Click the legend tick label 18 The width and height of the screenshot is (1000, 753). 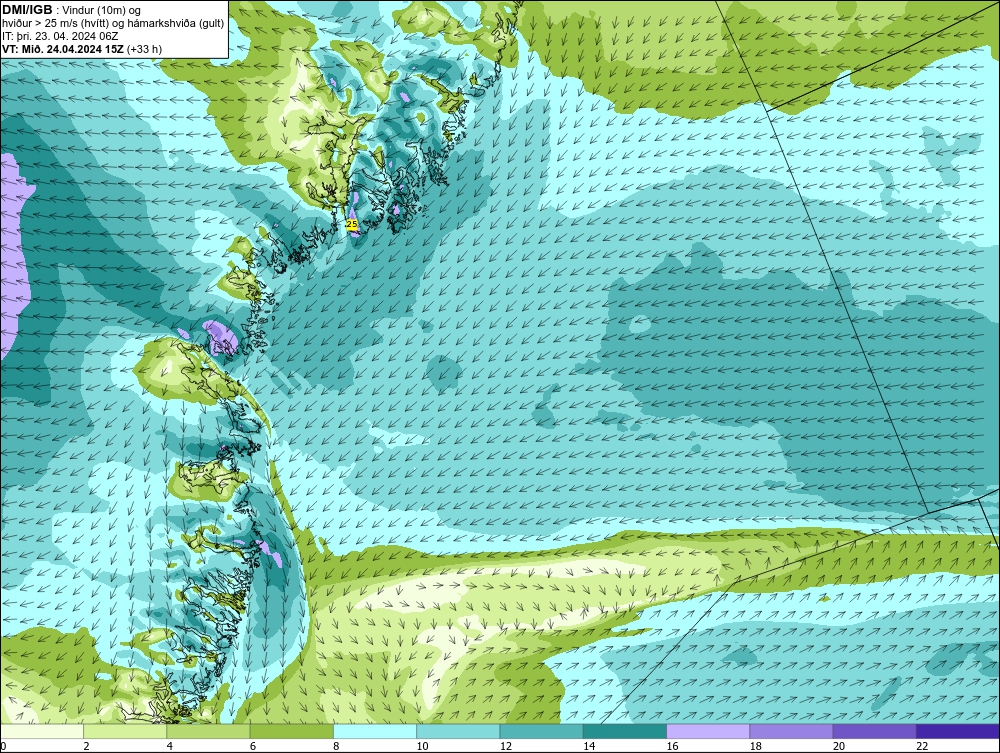pos(756,747)
